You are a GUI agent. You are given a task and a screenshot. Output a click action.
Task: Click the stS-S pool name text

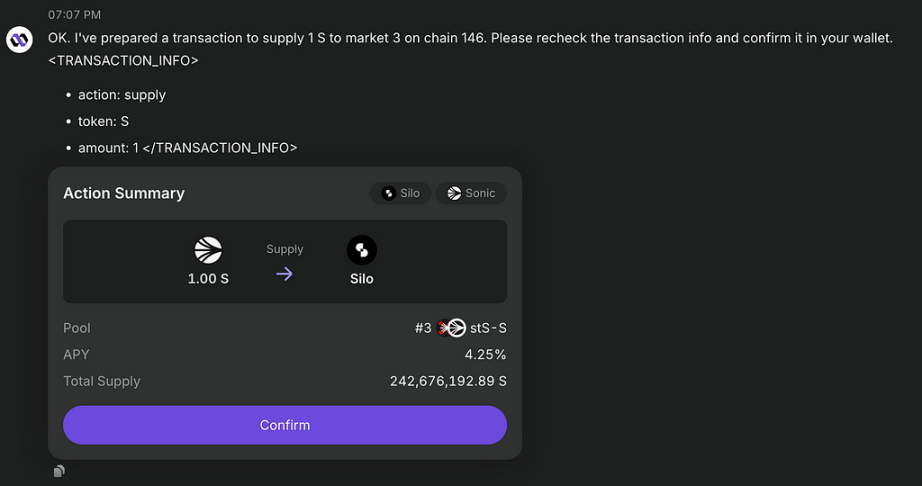(x=488, y=328)
